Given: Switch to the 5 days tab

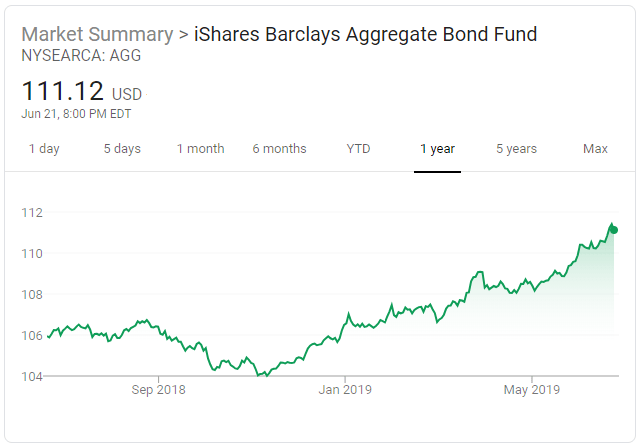Looking at the screenshot, I should click(x=122, y=148).
